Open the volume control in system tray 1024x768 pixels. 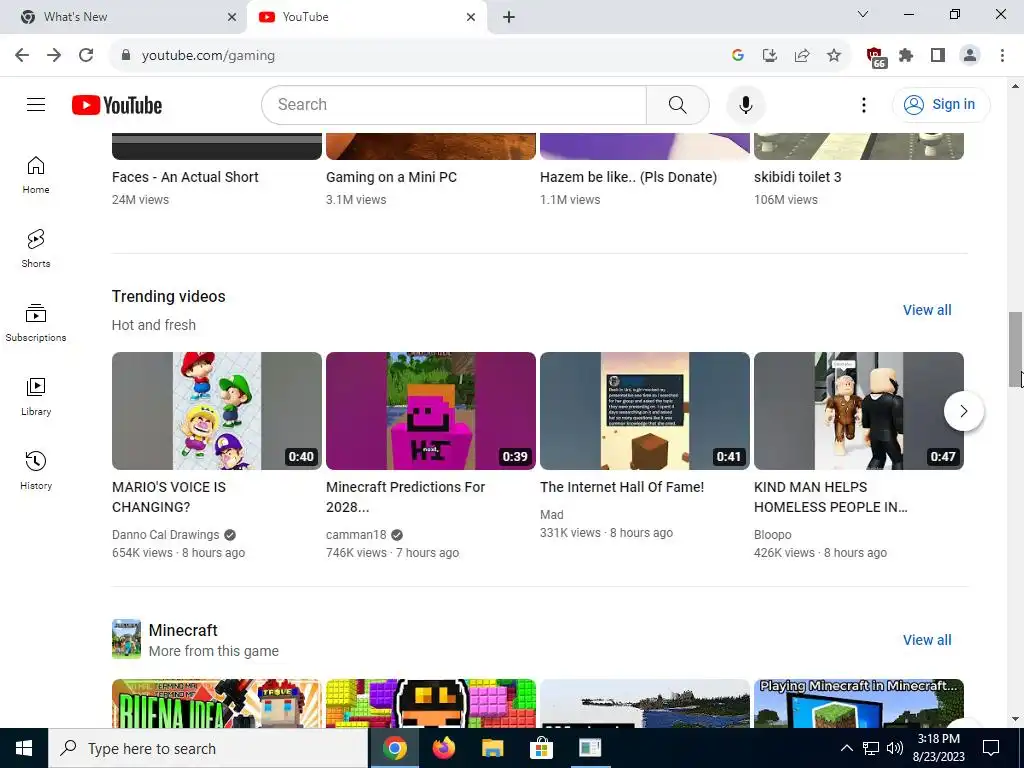click(895, 748)
